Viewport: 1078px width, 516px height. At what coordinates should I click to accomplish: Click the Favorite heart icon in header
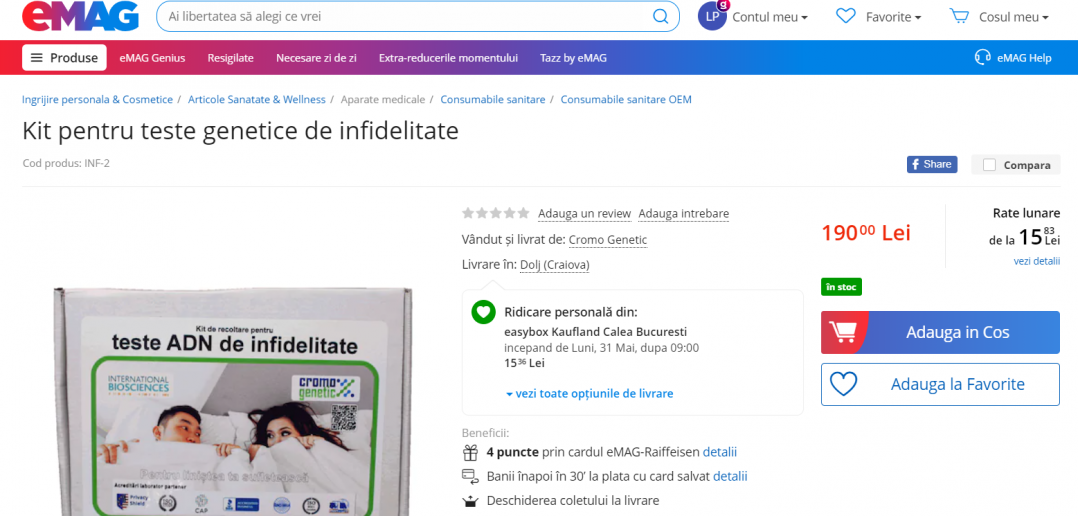[846, 16]
